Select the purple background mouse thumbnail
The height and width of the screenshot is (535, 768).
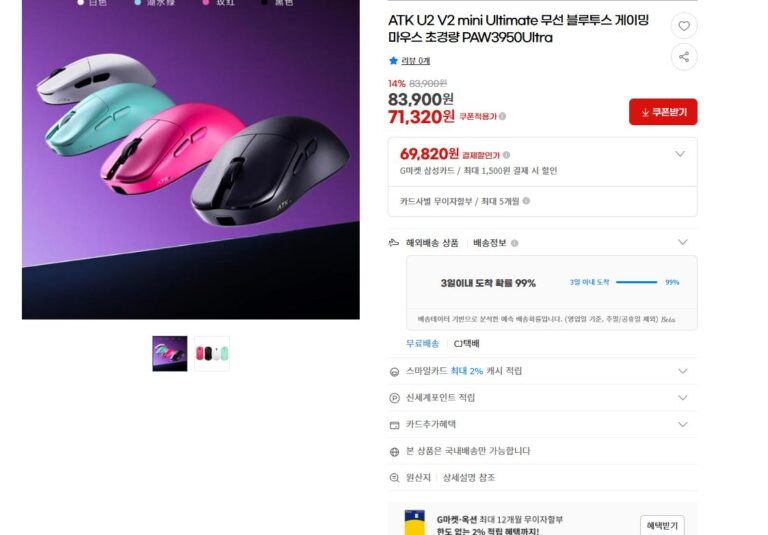pos(169,353)
